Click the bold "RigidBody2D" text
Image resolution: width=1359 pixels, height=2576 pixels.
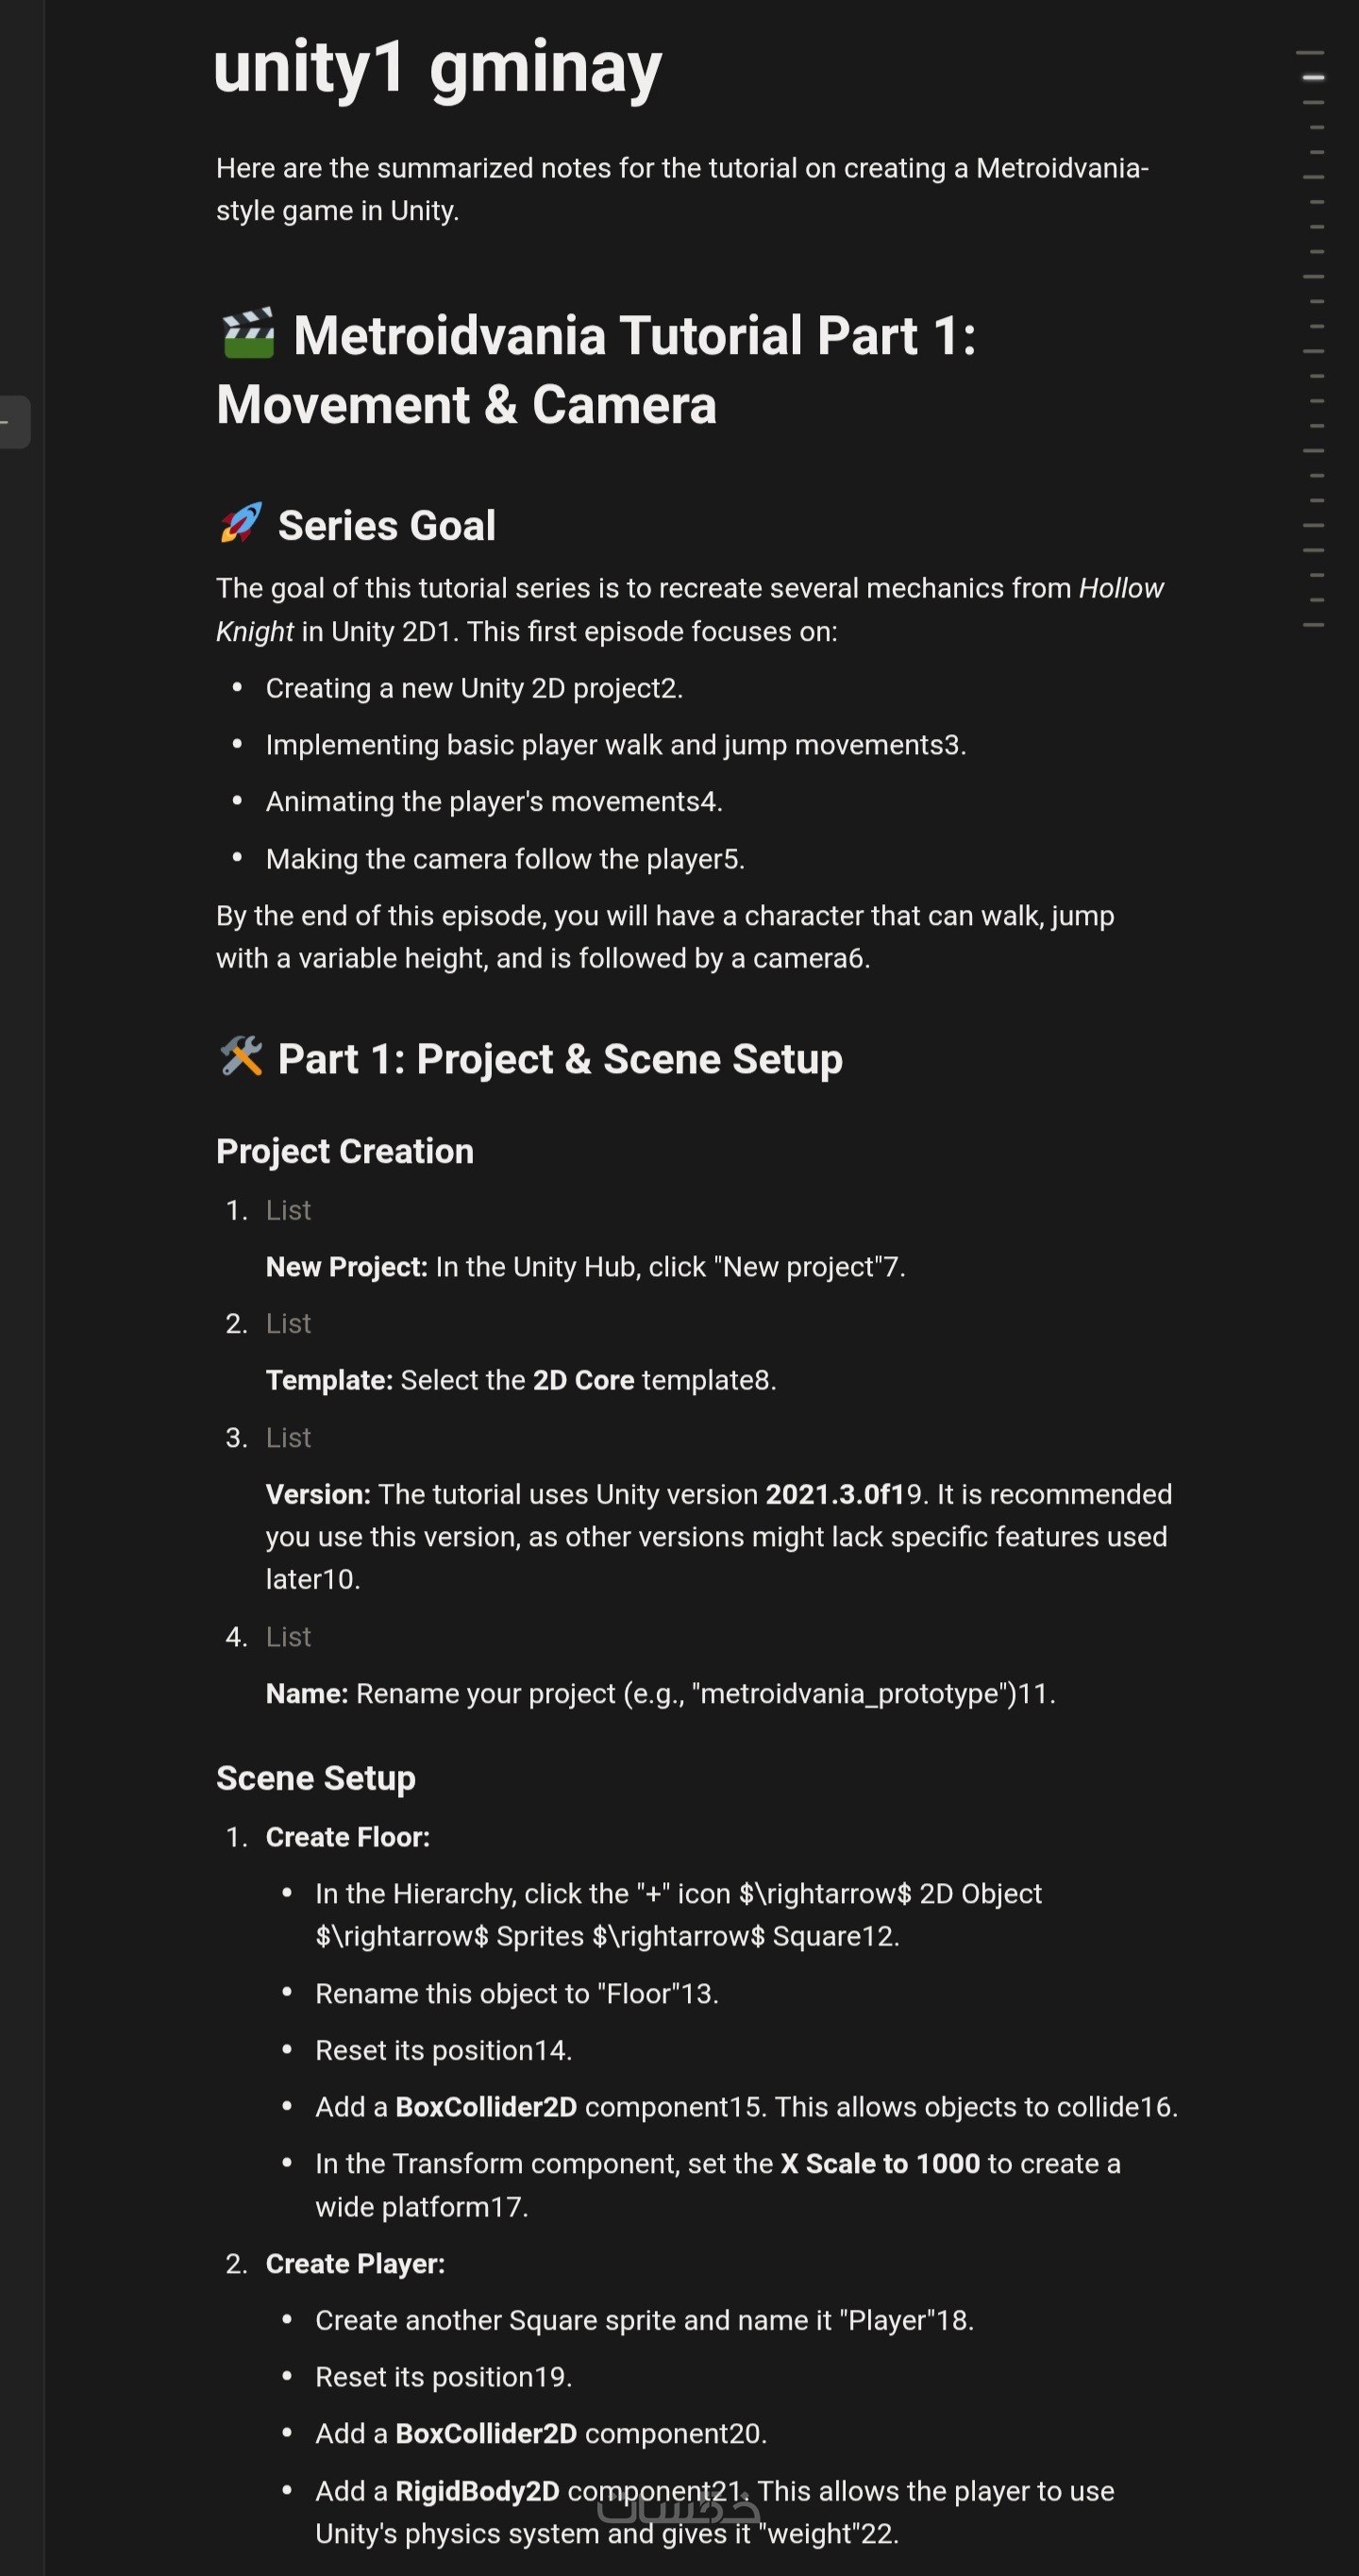pos(477,2490)
